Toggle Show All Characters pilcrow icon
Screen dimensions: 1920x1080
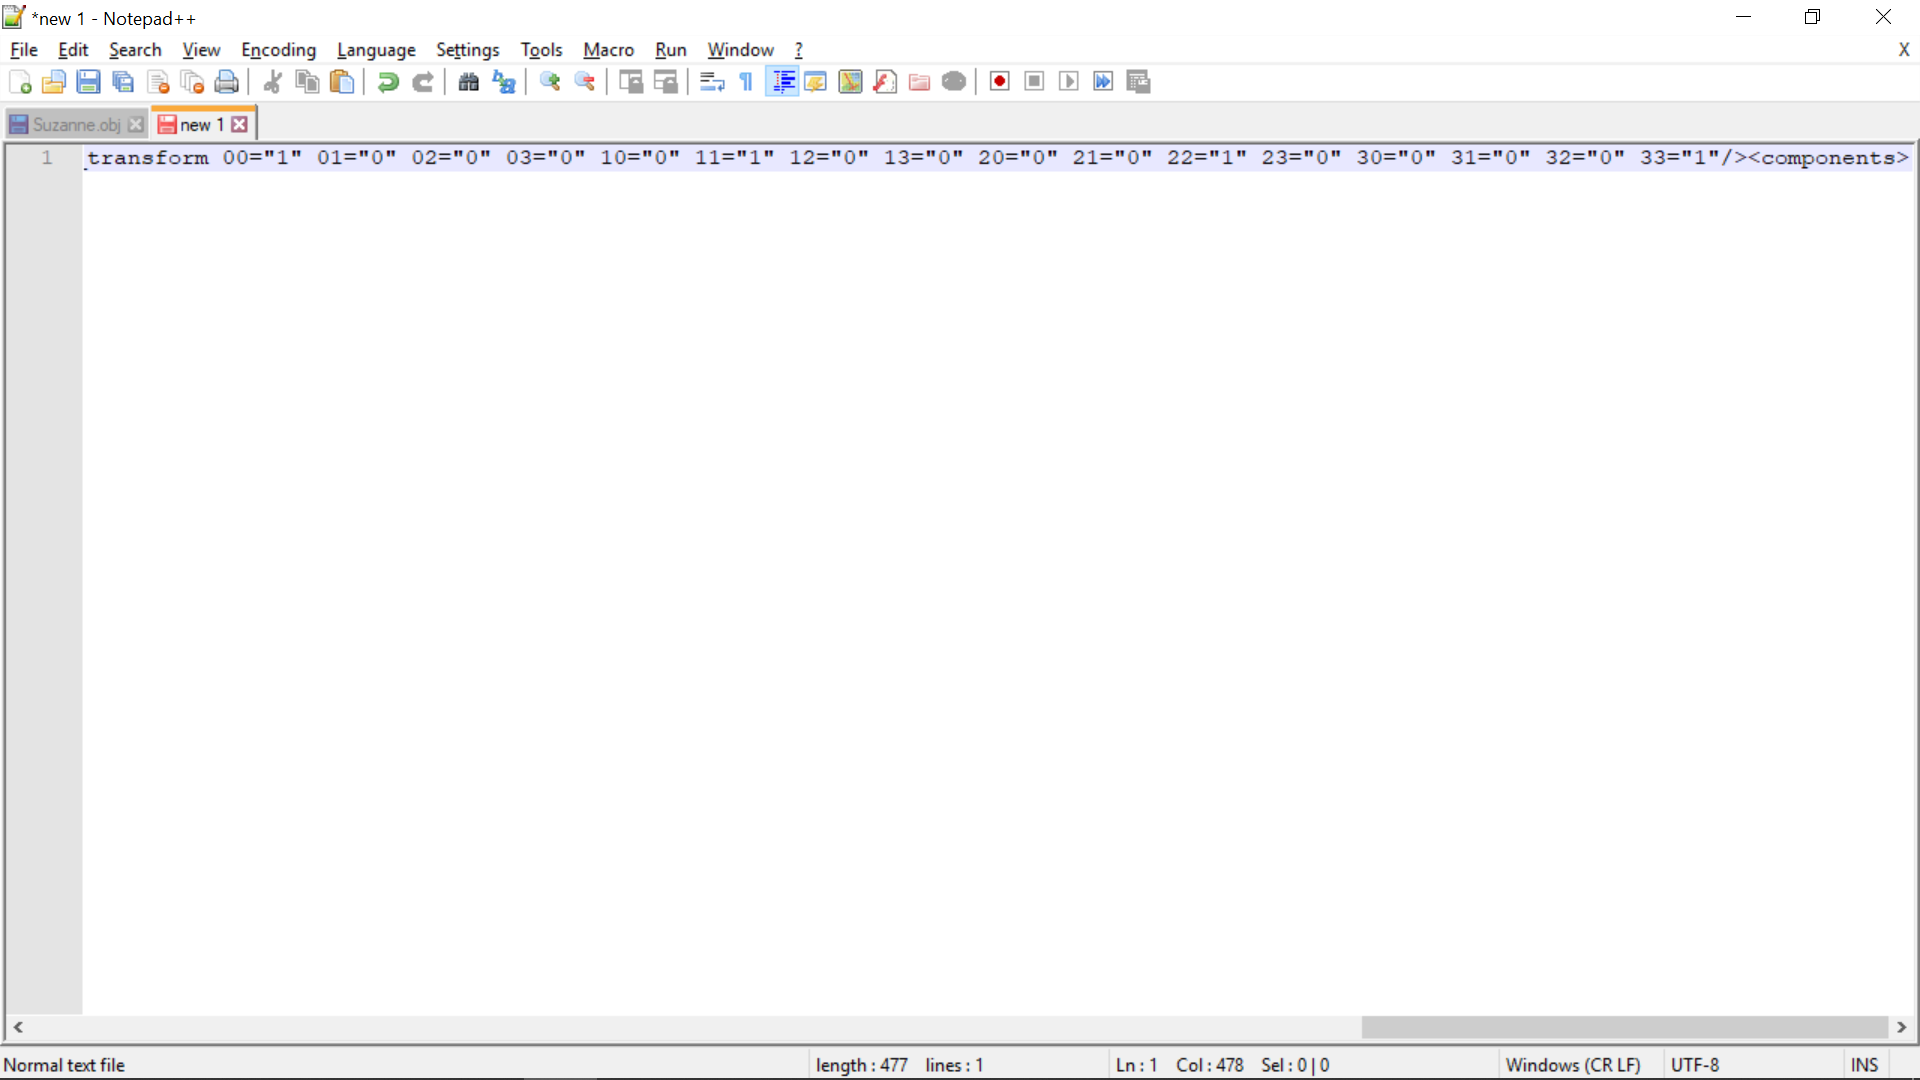point(746,82)
